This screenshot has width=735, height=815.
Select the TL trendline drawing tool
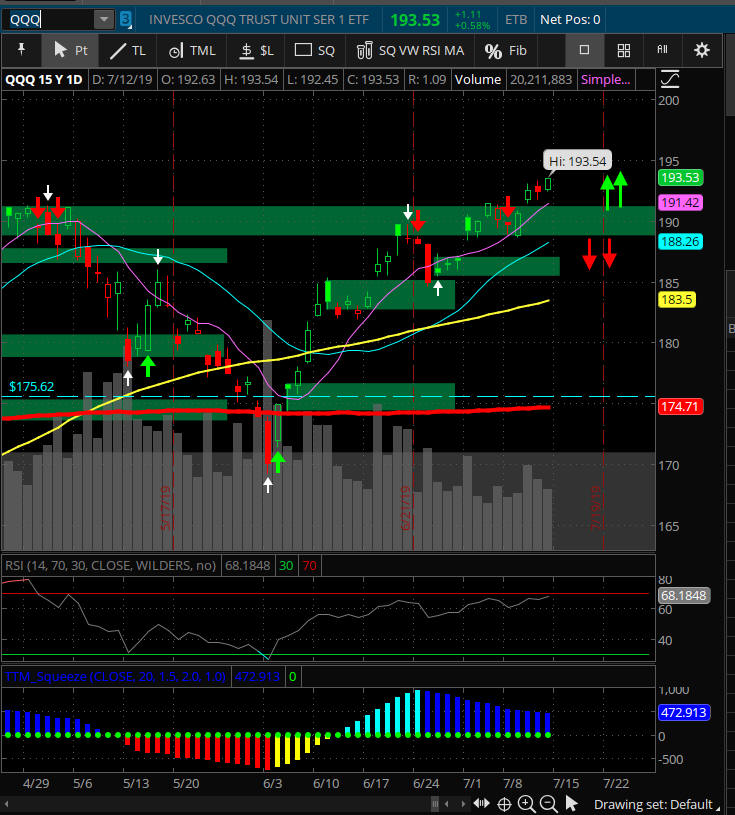coord(128,50)
